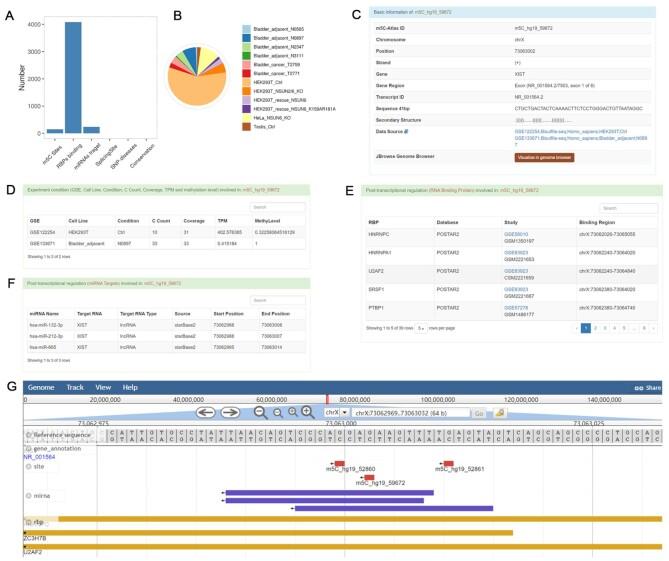Click the m5C_hg19_59672 site marker in track
Screen dimensions: 669x561
[368, 478]
